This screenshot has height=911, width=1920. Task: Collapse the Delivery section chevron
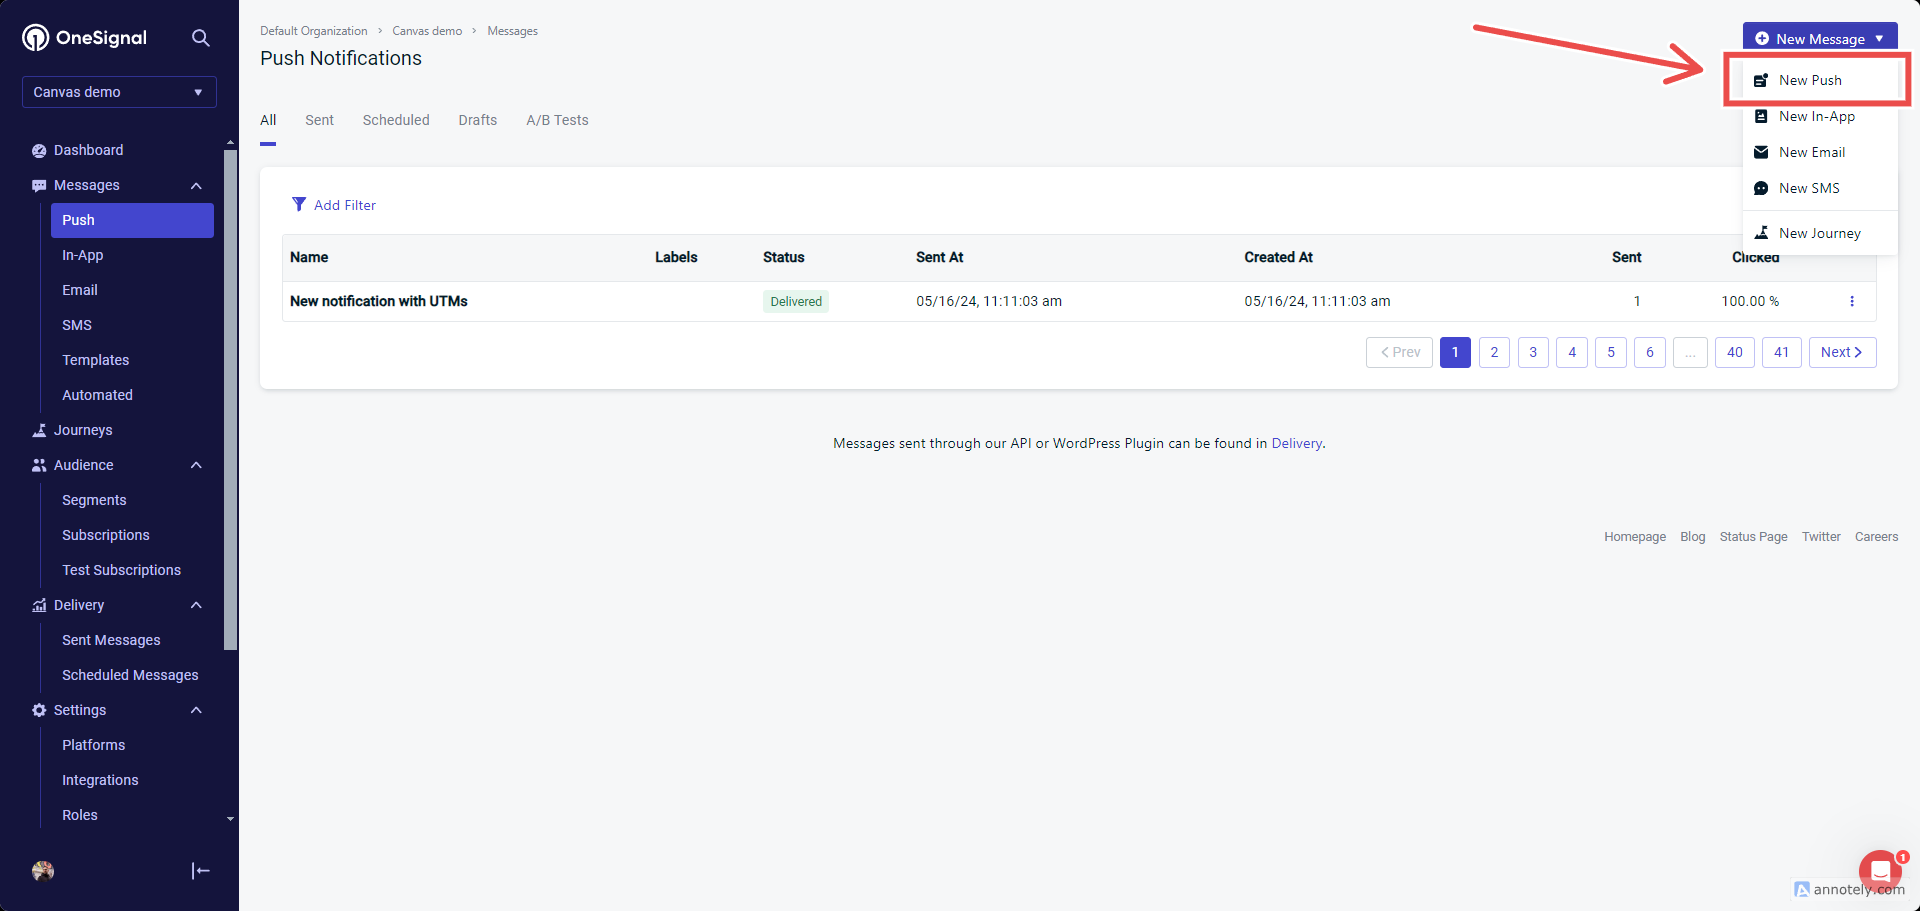tap(196, 605)
